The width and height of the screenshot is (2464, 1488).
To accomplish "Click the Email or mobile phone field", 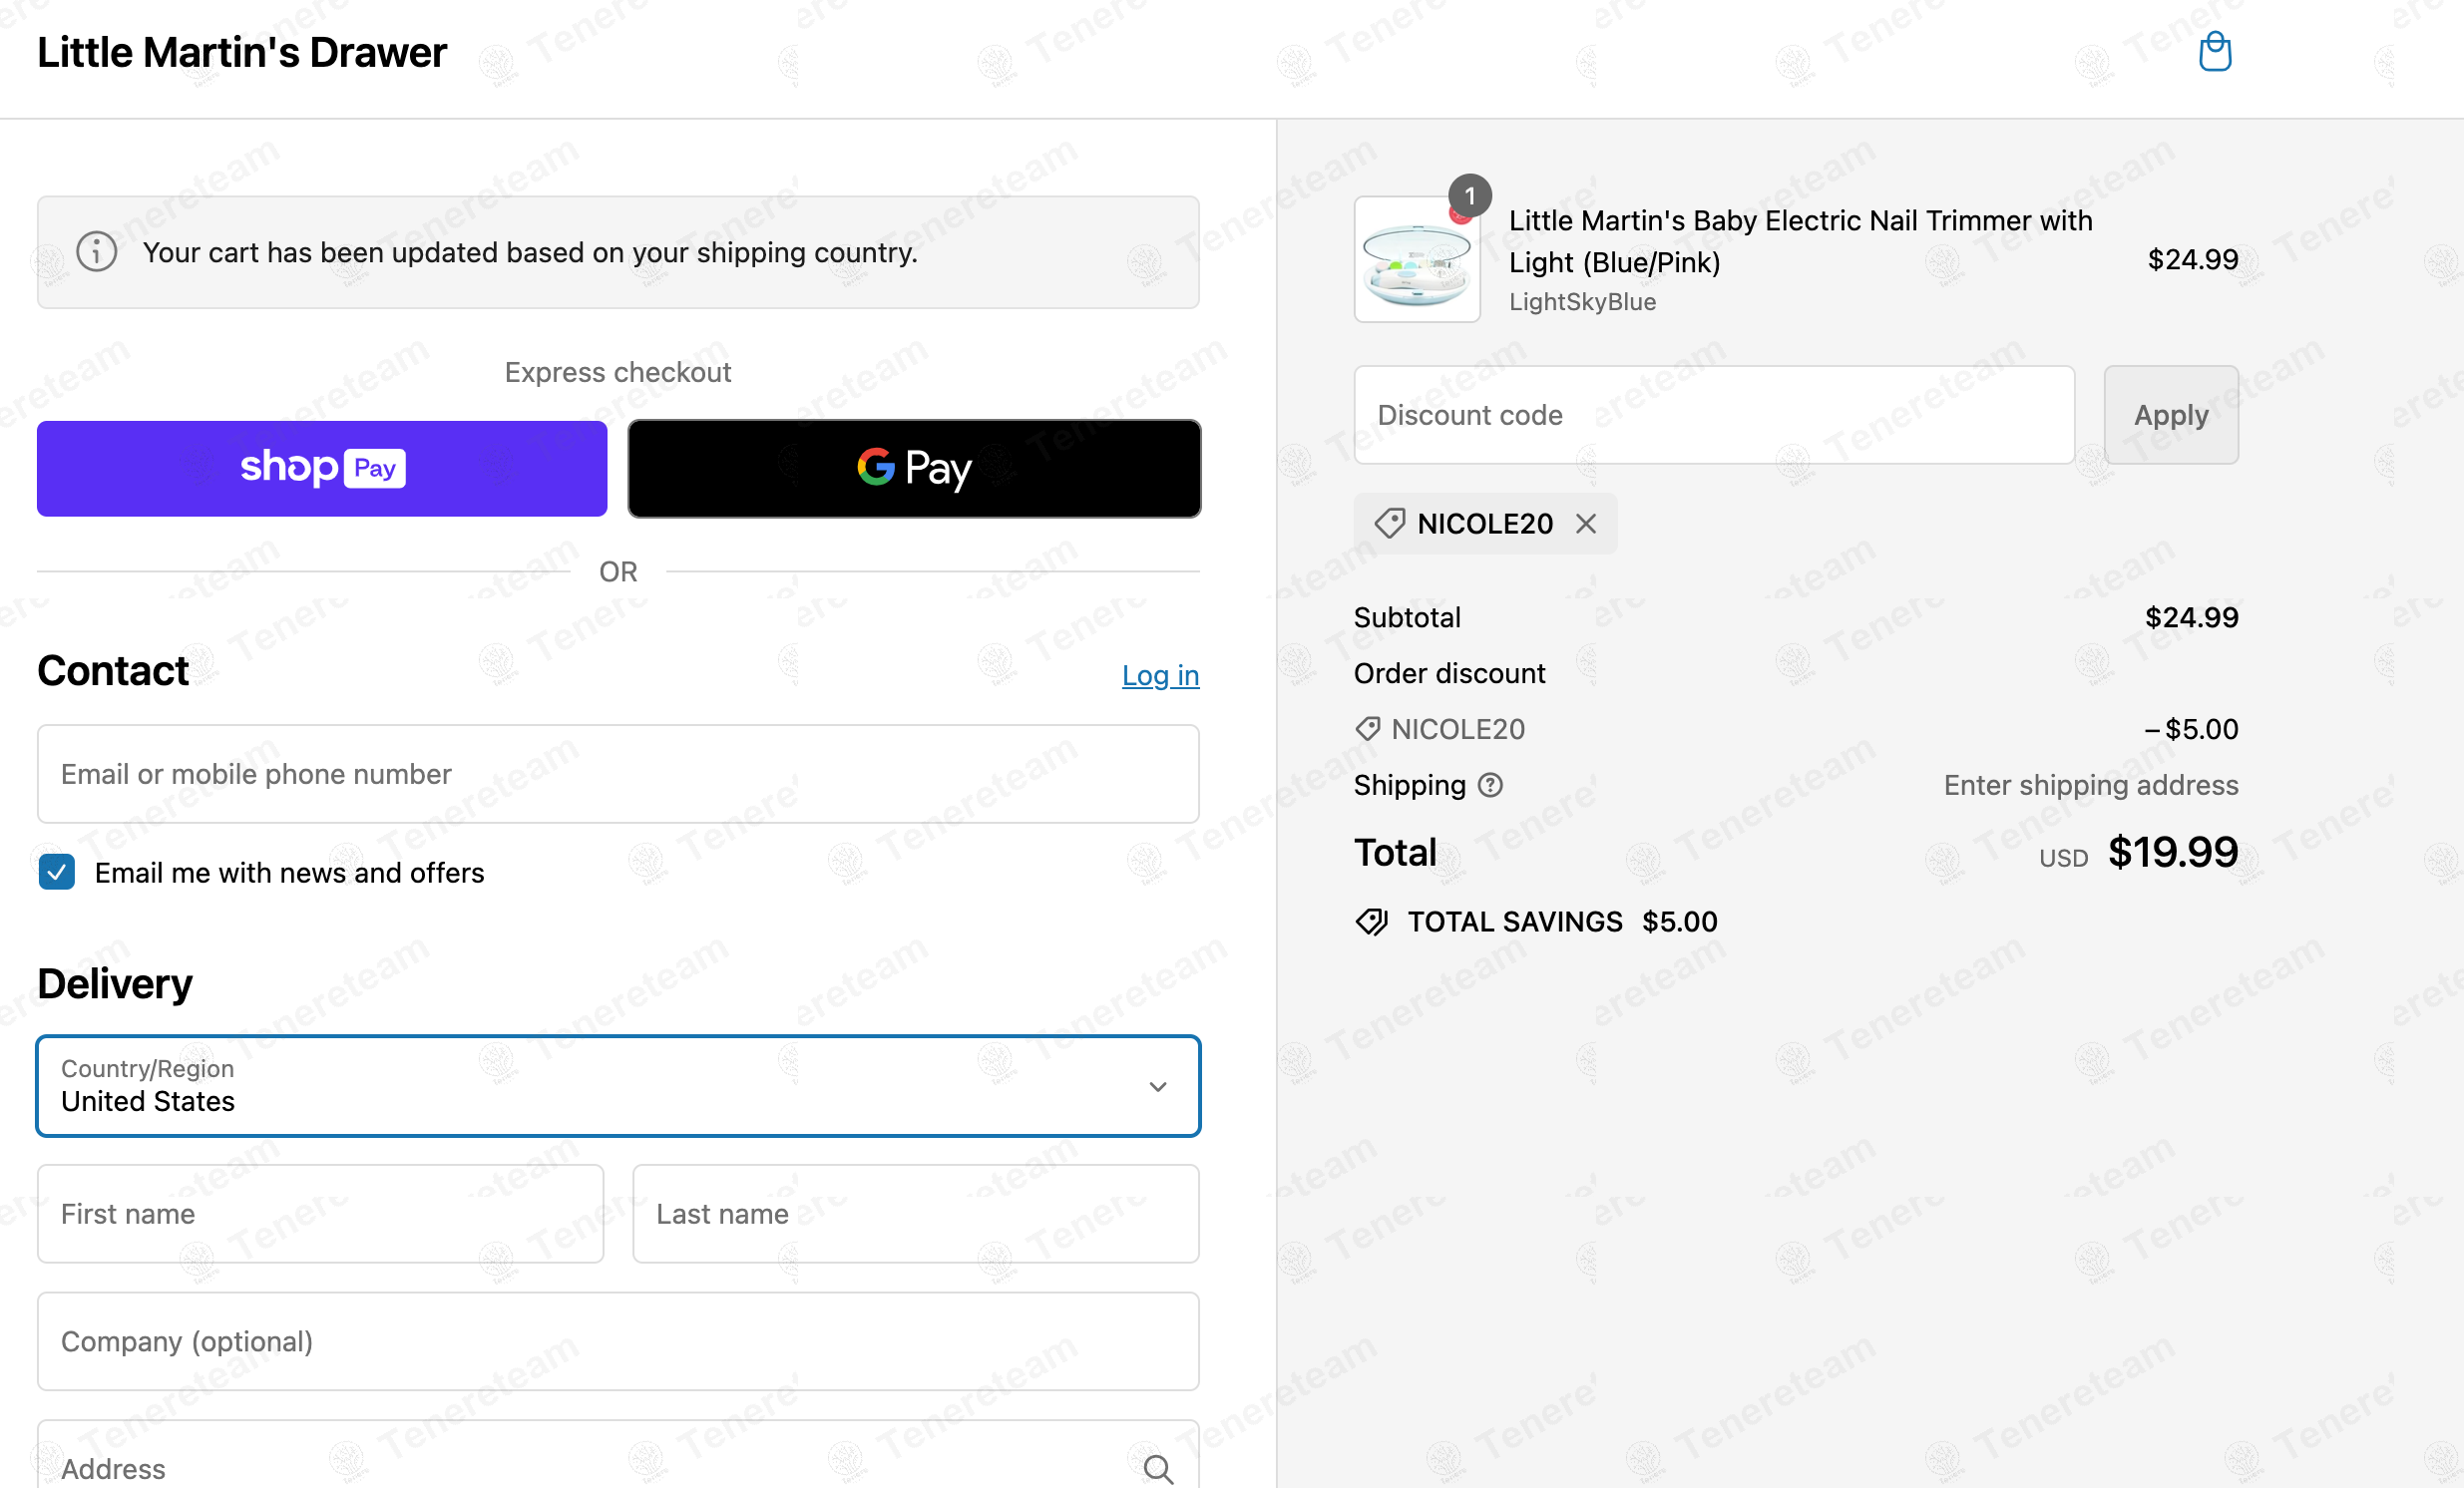I will click(618, 774).
